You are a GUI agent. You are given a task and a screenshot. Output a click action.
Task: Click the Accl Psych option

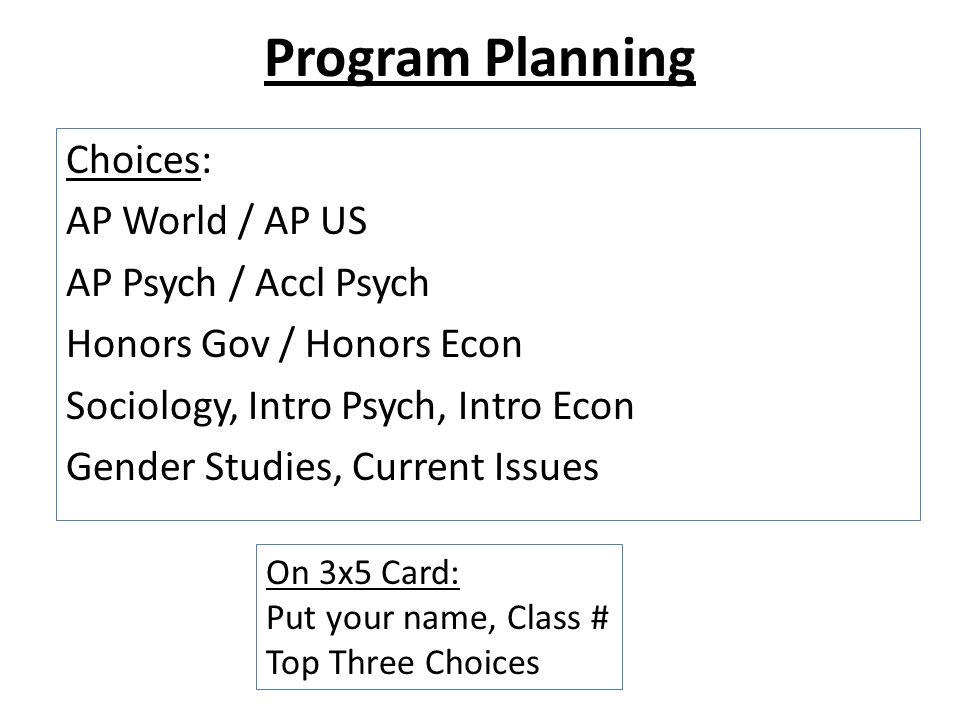click(x=342, y=283)
